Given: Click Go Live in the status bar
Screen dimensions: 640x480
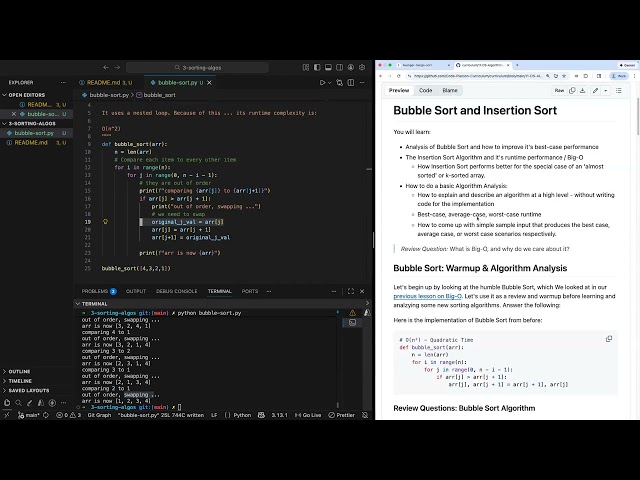Looking at the screenshot, I should click(x=308, y=415).
